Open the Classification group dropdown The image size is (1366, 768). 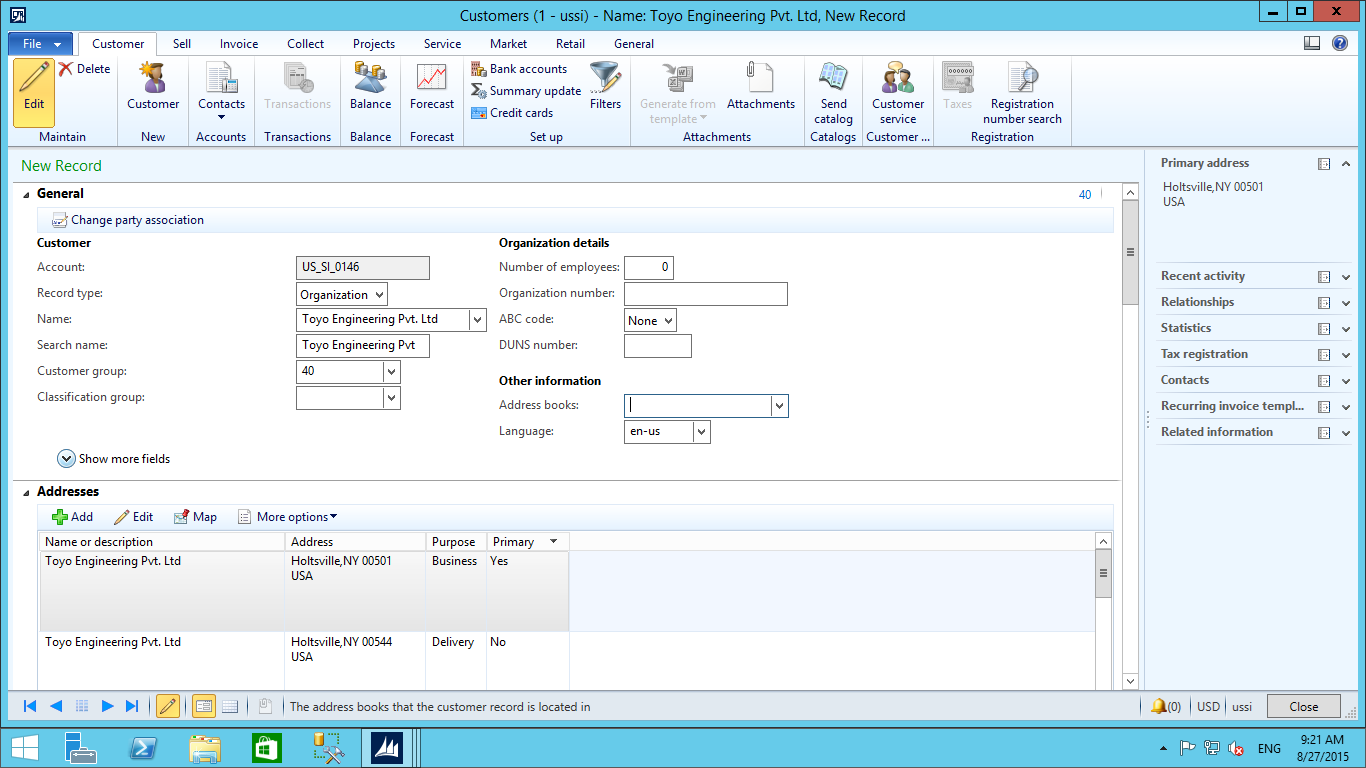pos(392,398)
